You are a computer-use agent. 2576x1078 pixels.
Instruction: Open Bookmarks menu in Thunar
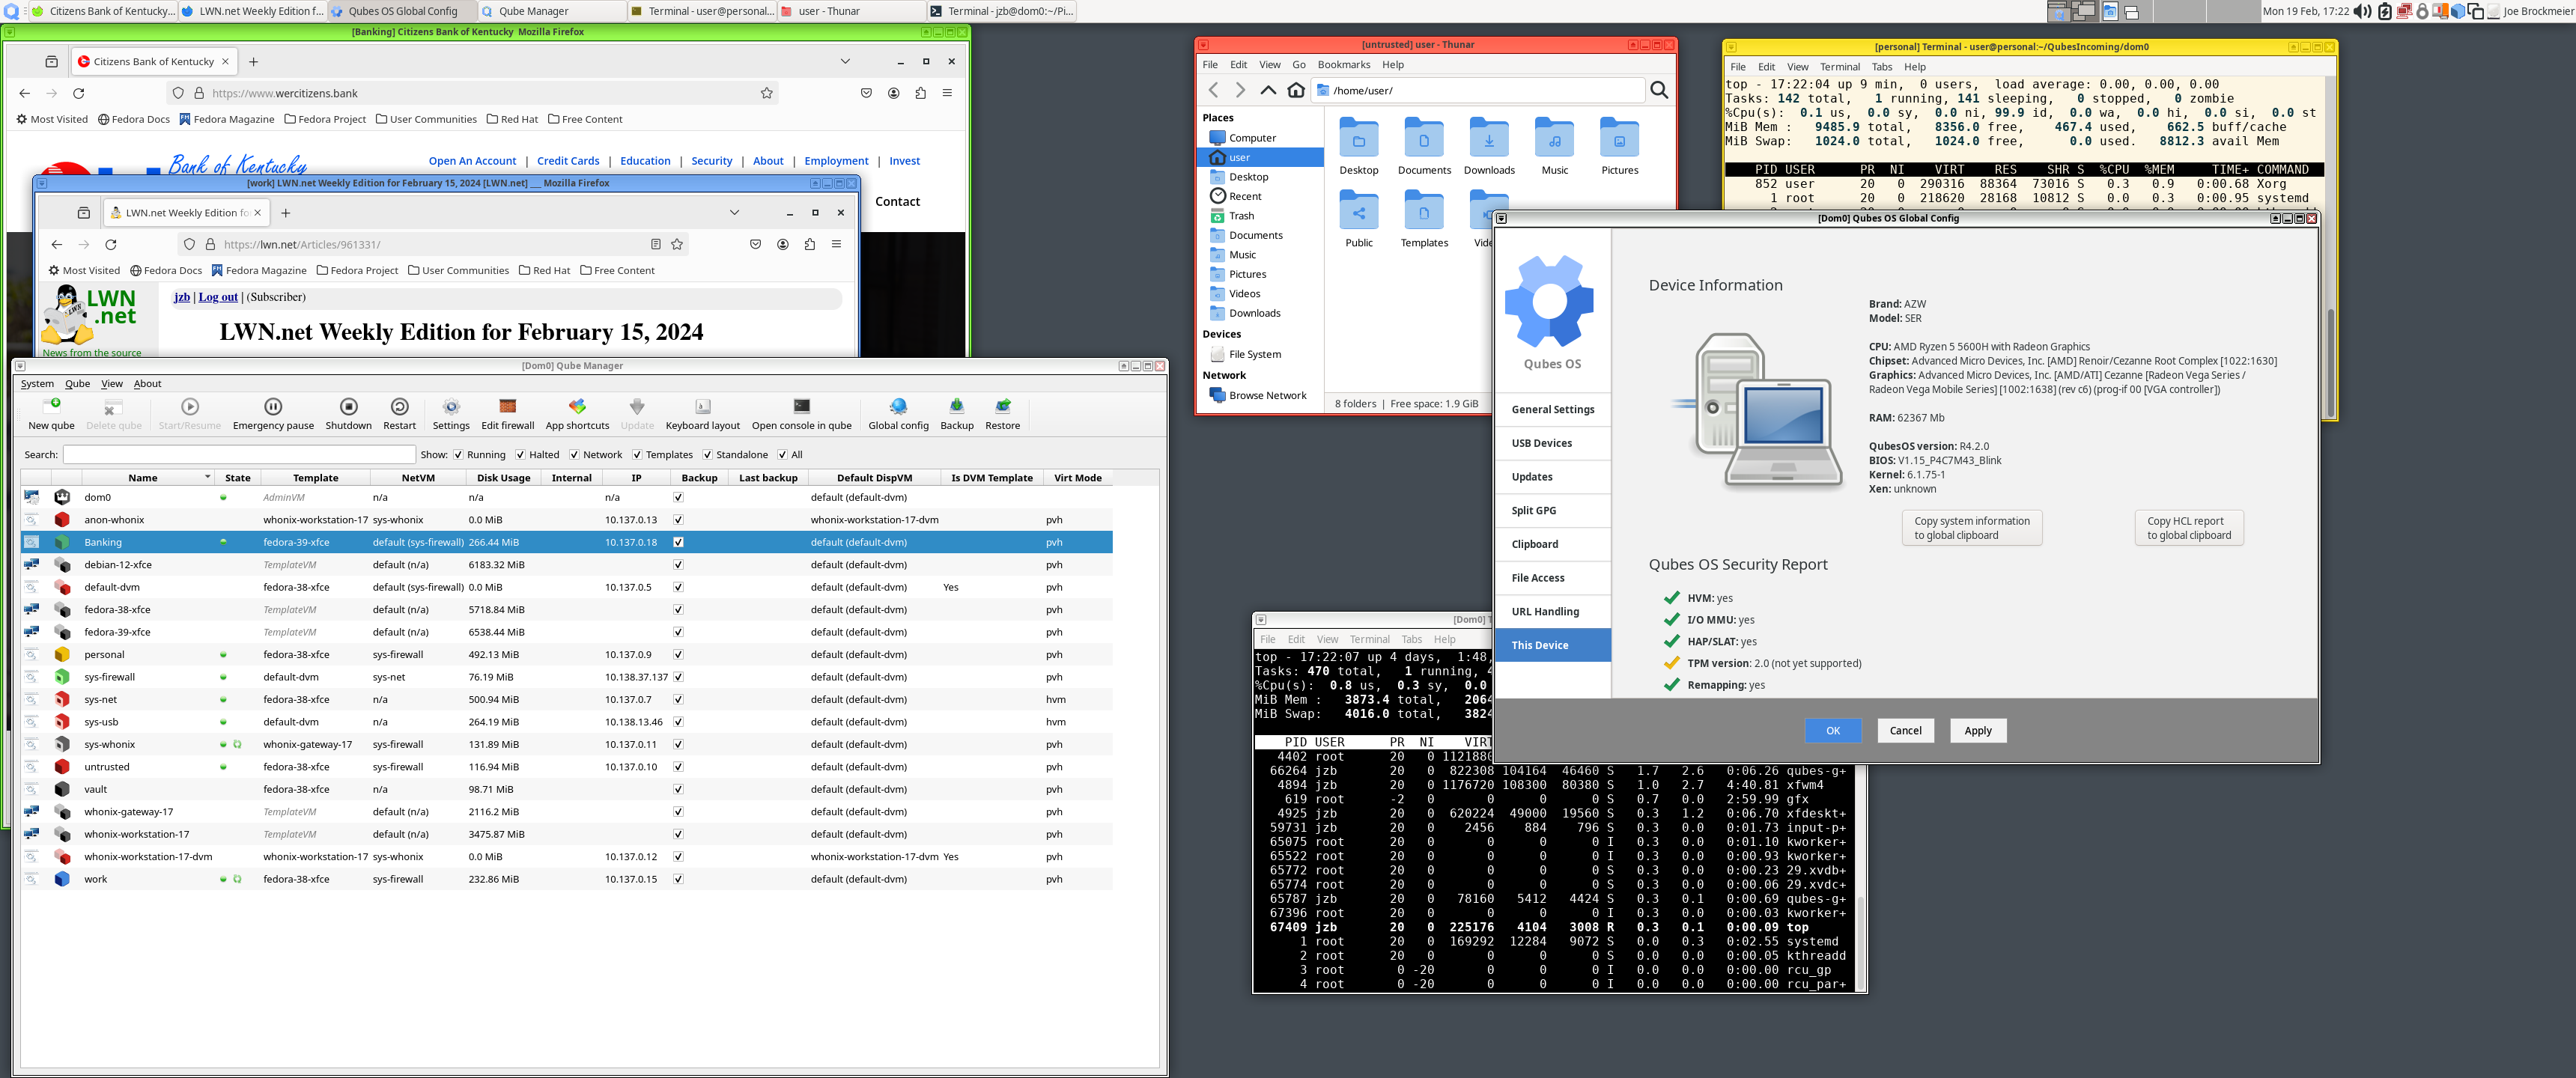tap(1343, 65)
